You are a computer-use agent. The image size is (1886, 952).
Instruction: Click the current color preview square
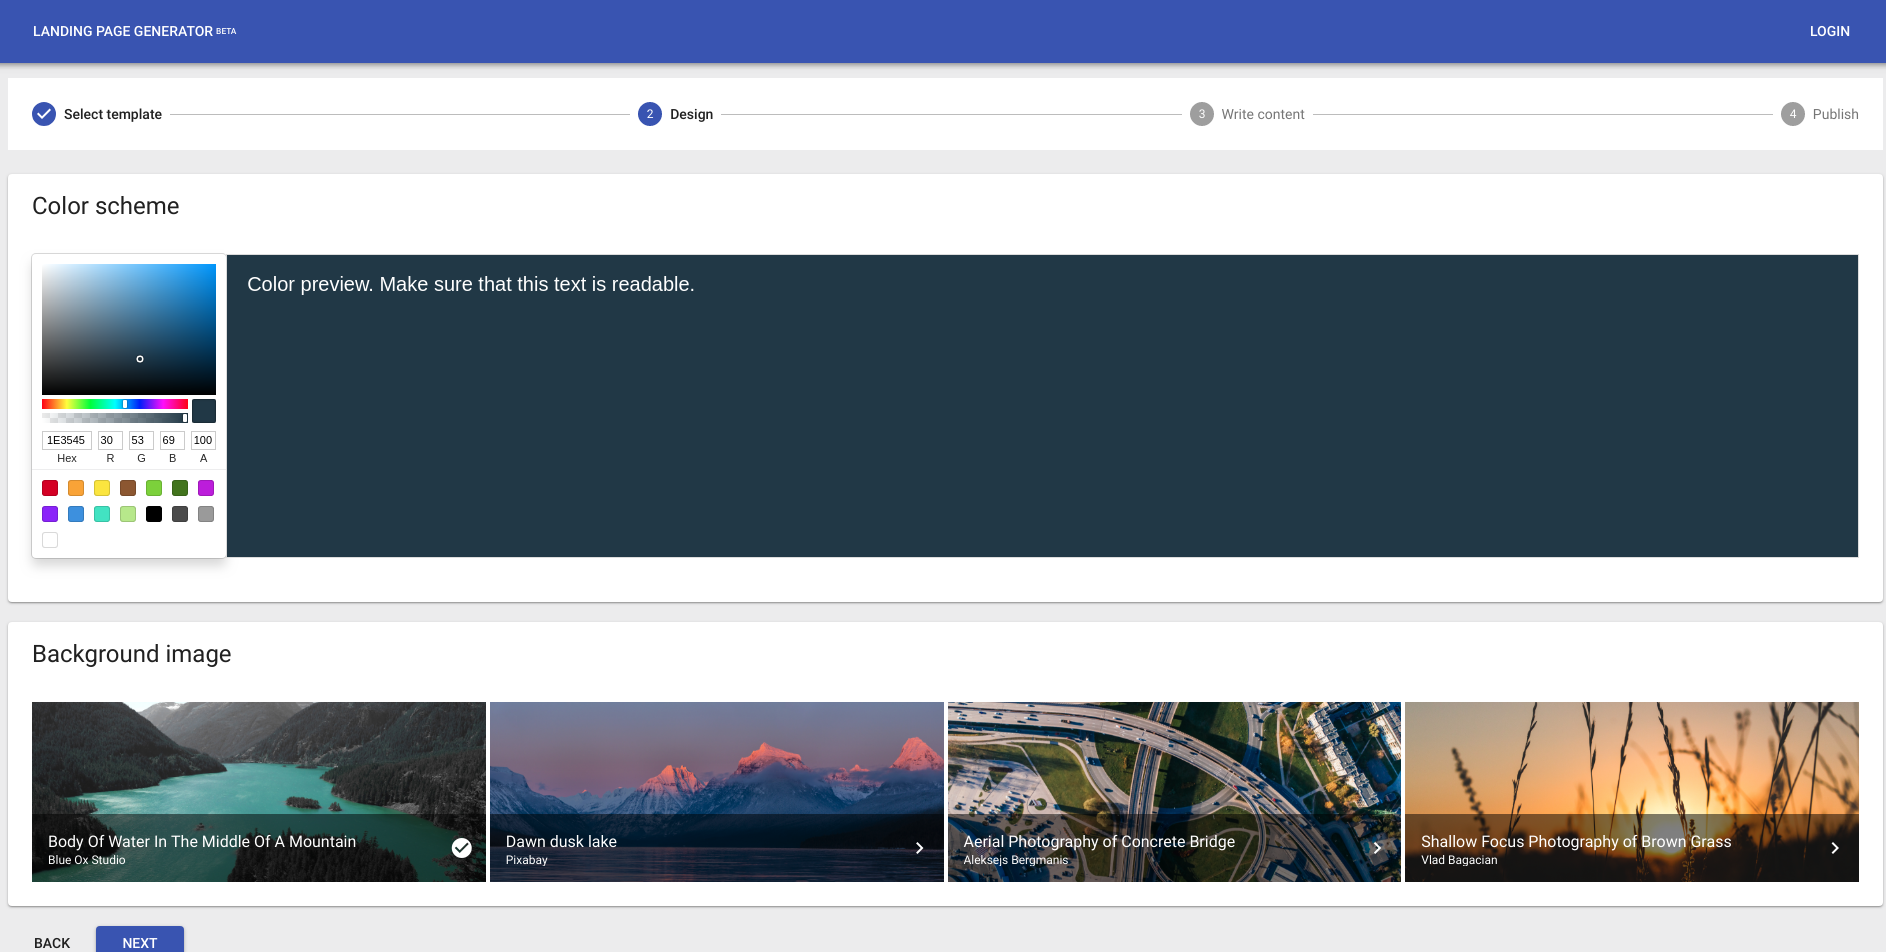pos(204,411)
